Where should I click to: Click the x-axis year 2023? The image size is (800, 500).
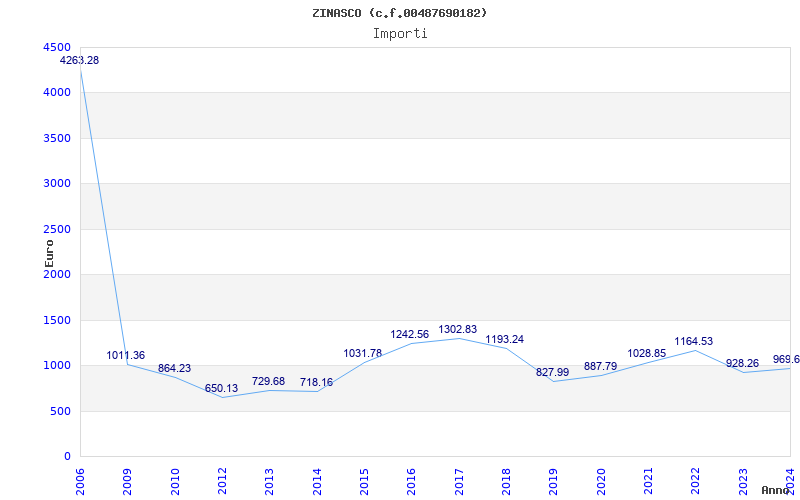point(743,481)
